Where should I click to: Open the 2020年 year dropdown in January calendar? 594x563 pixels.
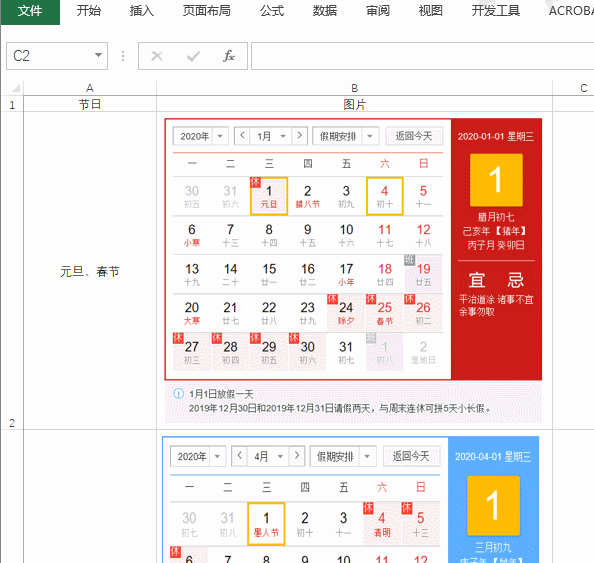click(201, 136)
